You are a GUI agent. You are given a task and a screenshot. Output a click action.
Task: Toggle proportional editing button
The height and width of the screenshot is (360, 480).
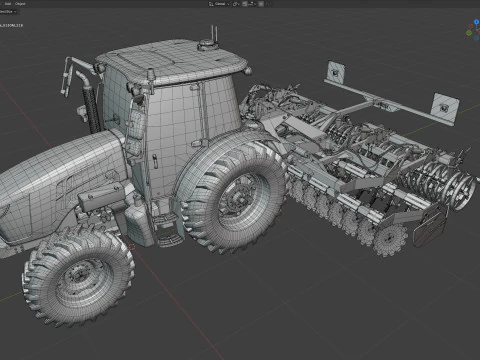point(261,4)
